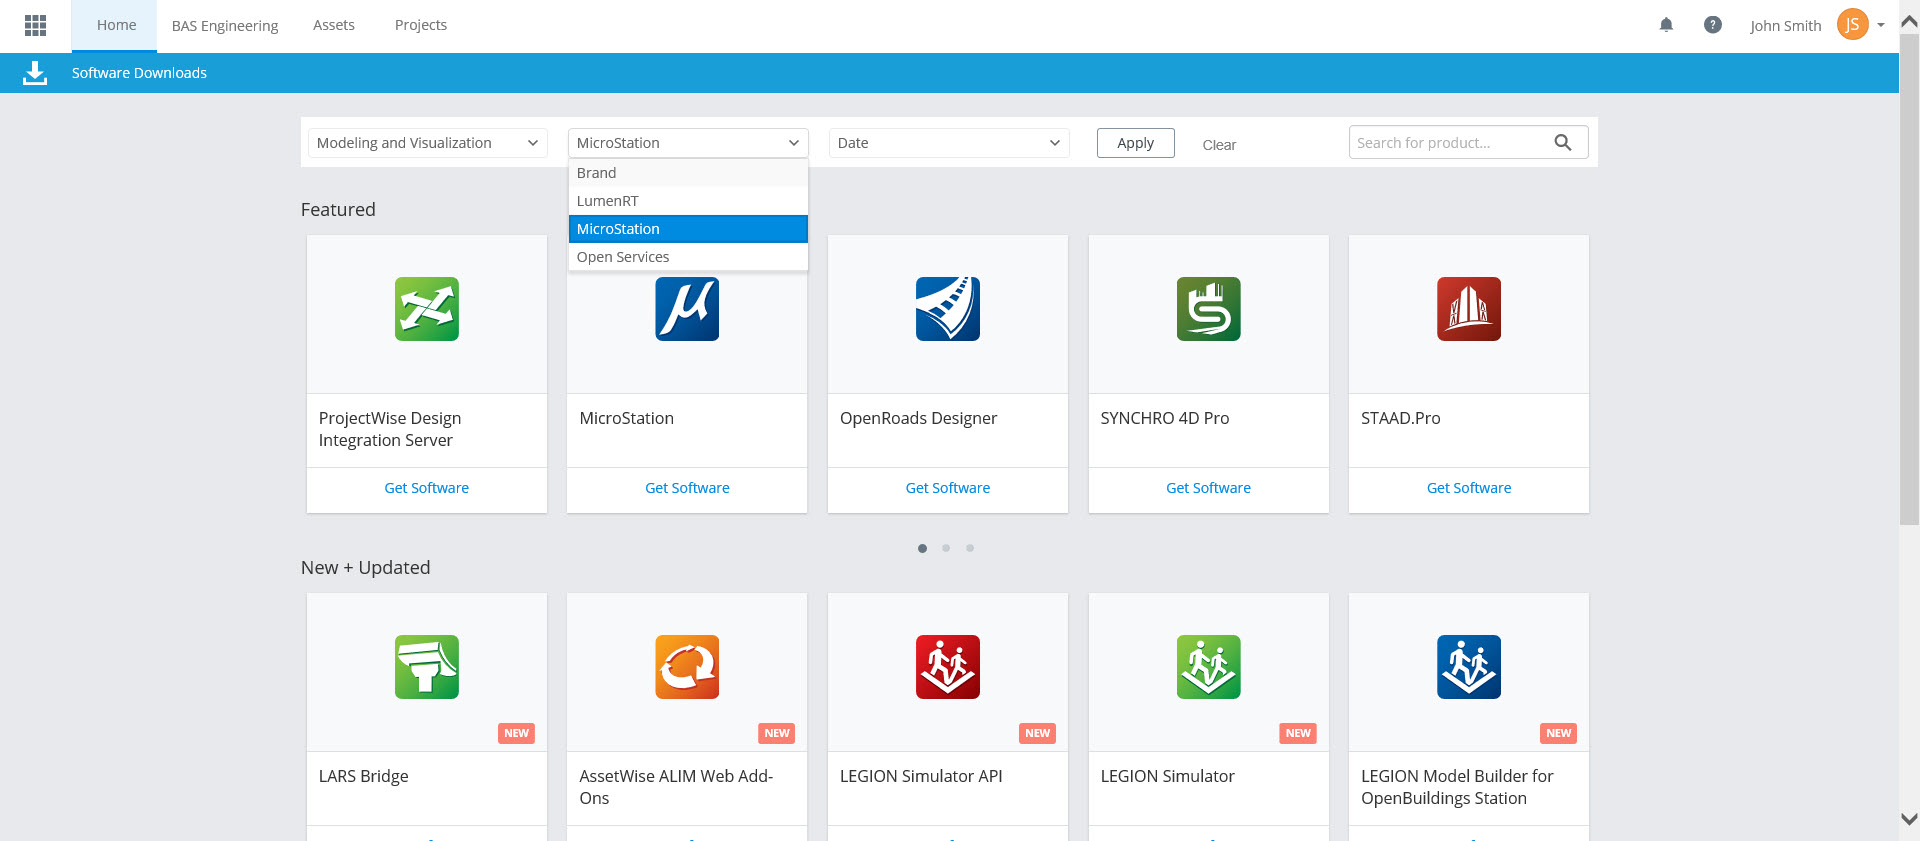Screen dimensions: 1920x841
Task: Click the SYNCHRO 4D Pro title text
Action: click(1165, 418)
